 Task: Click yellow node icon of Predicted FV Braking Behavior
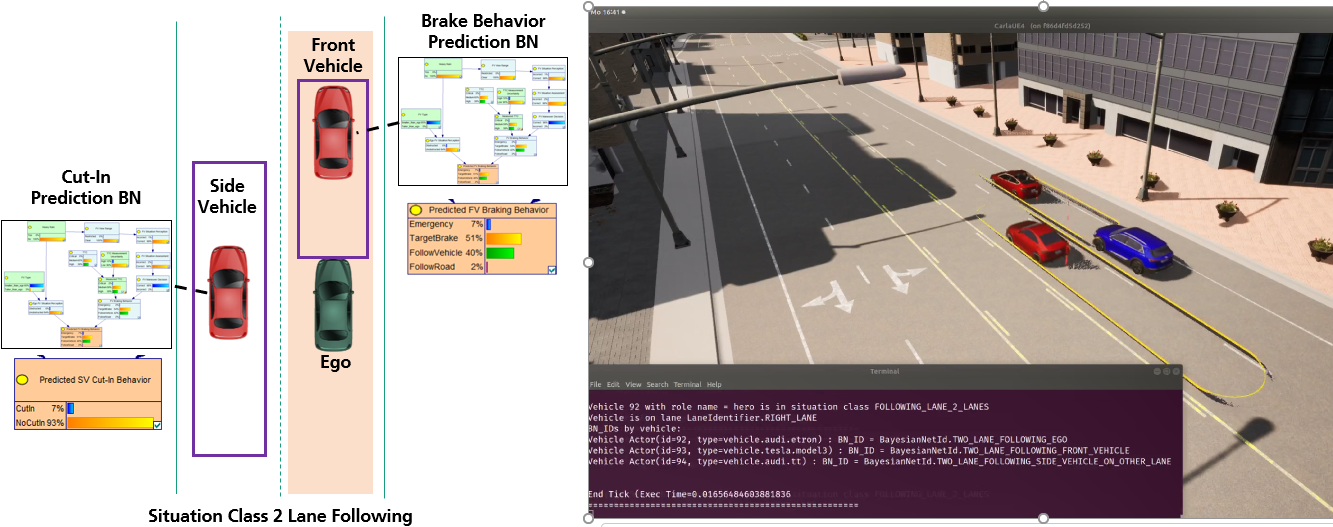[416, 211]
